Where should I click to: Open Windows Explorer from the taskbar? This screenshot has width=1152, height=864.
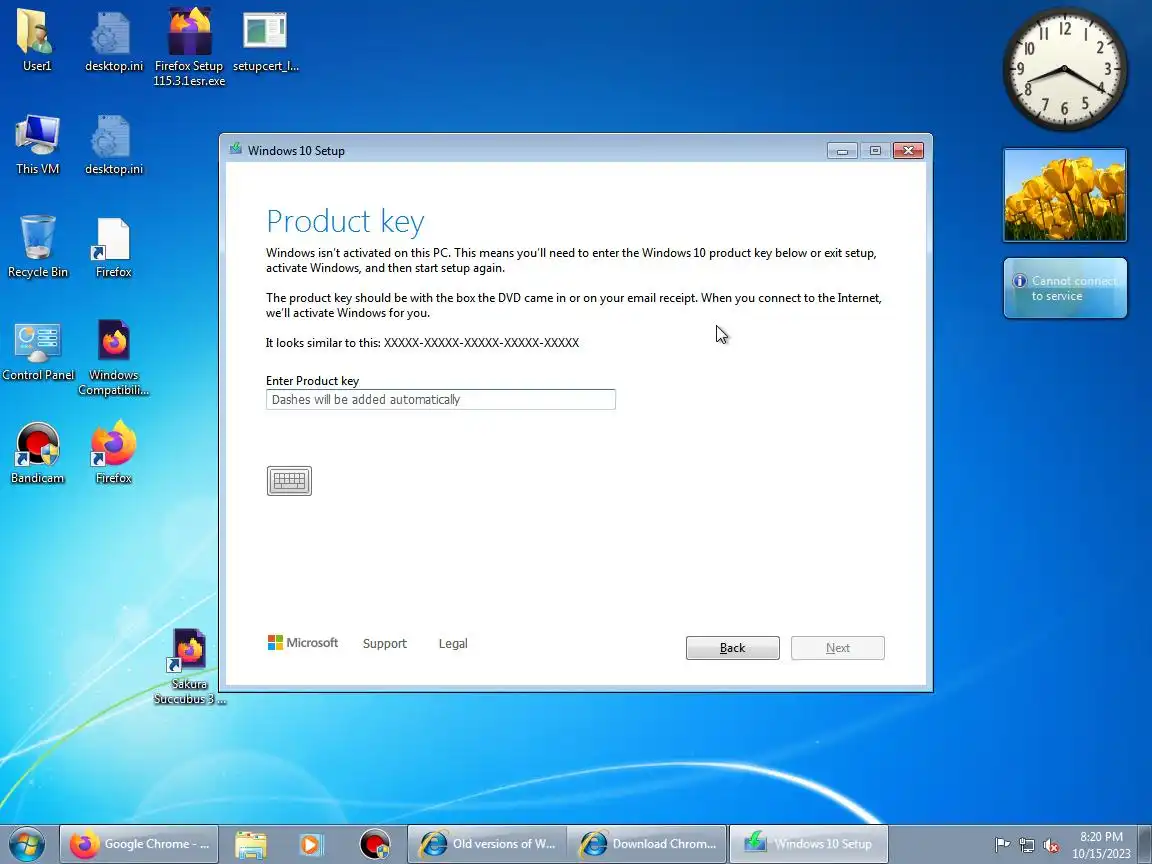(251, 844)
